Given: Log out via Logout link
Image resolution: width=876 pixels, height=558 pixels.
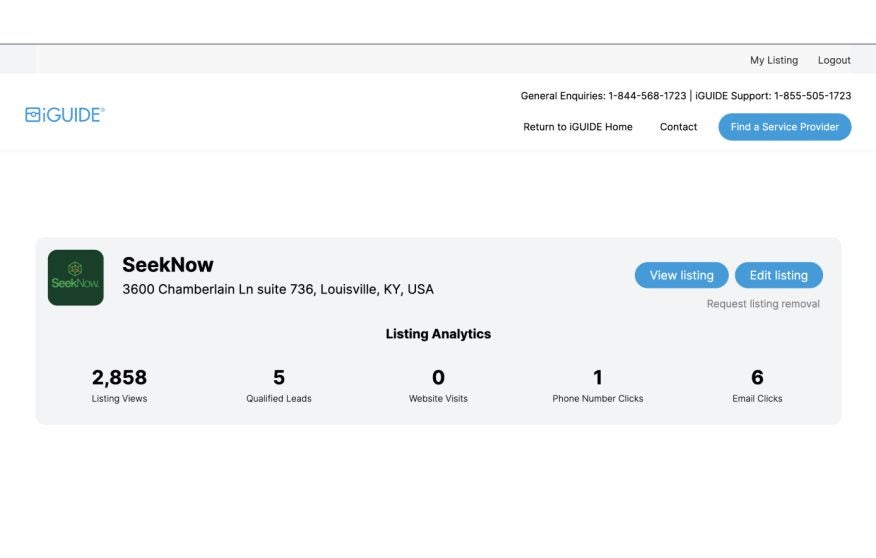Looking at the screenshot, I should point(834,60).
